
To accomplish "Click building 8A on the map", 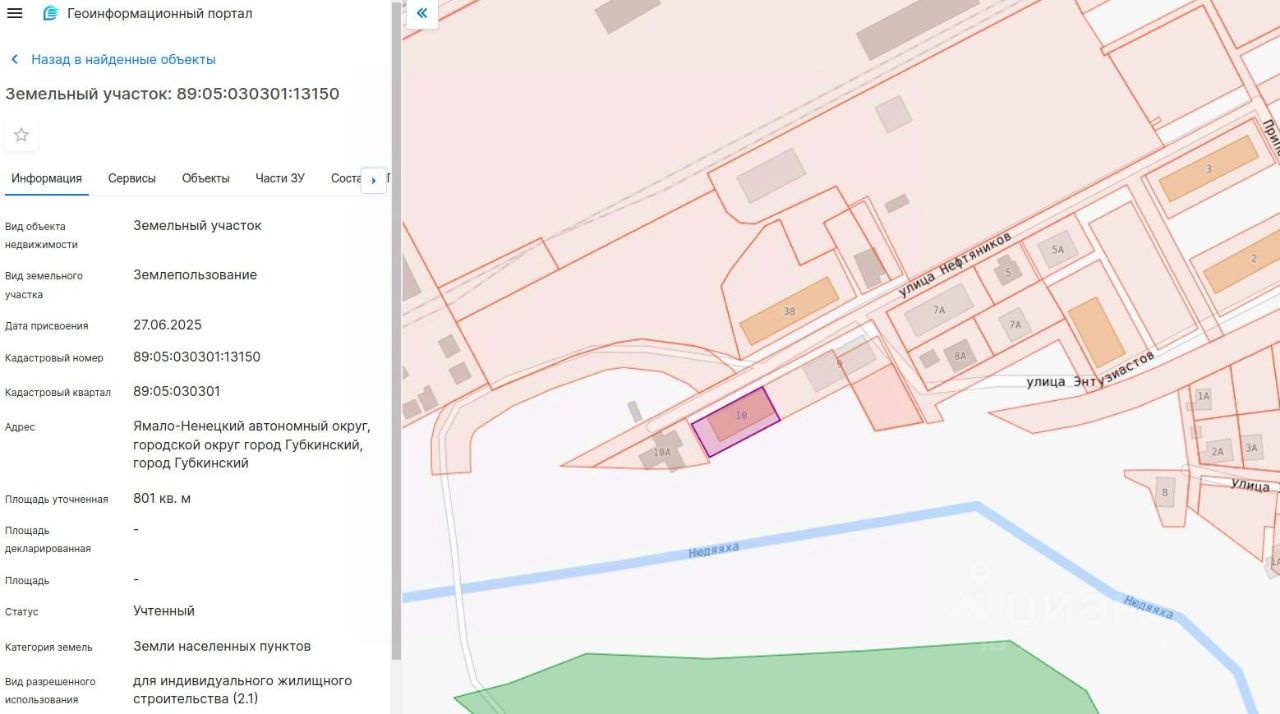I will 961,355.
